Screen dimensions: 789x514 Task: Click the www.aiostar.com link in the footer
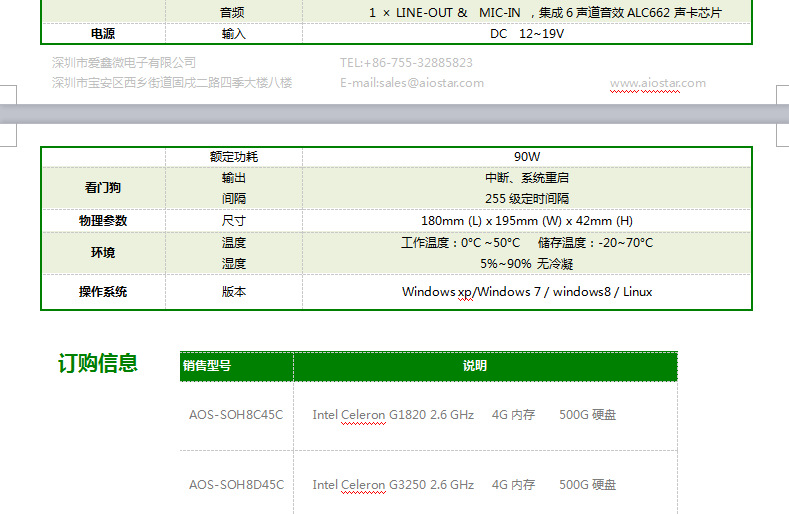tap(658, 83)
